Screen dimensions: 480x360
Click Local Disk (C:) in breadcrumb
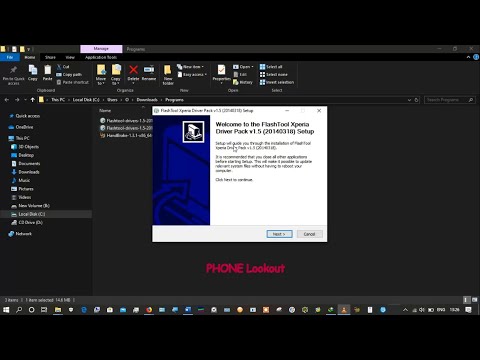(x=86, y=100)
